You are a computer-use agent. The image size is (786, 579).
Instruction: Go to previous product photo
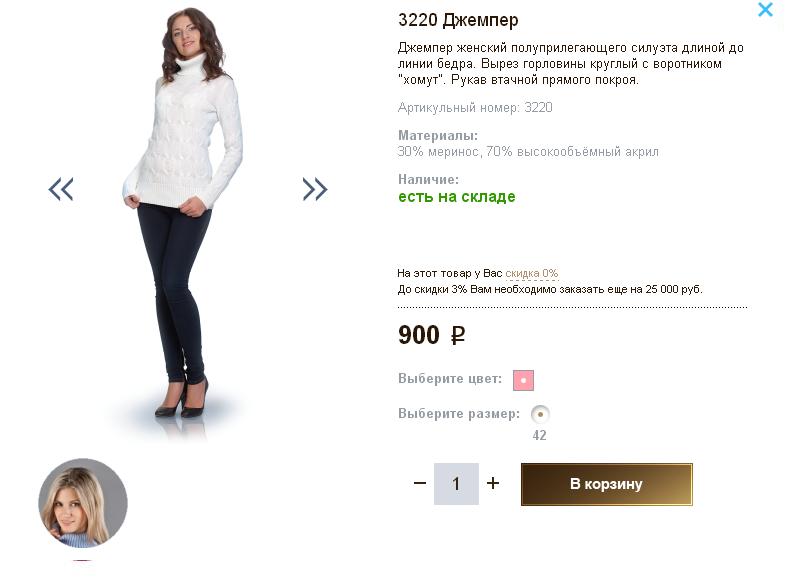point(61,189)
